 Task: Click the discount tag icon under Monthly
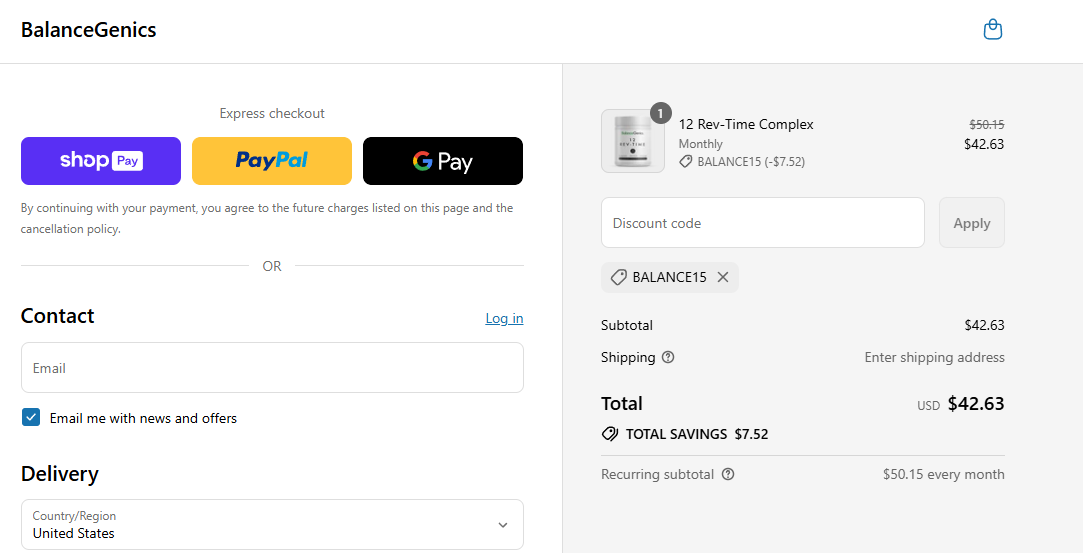pyautogui.click(x=685, y=162)
